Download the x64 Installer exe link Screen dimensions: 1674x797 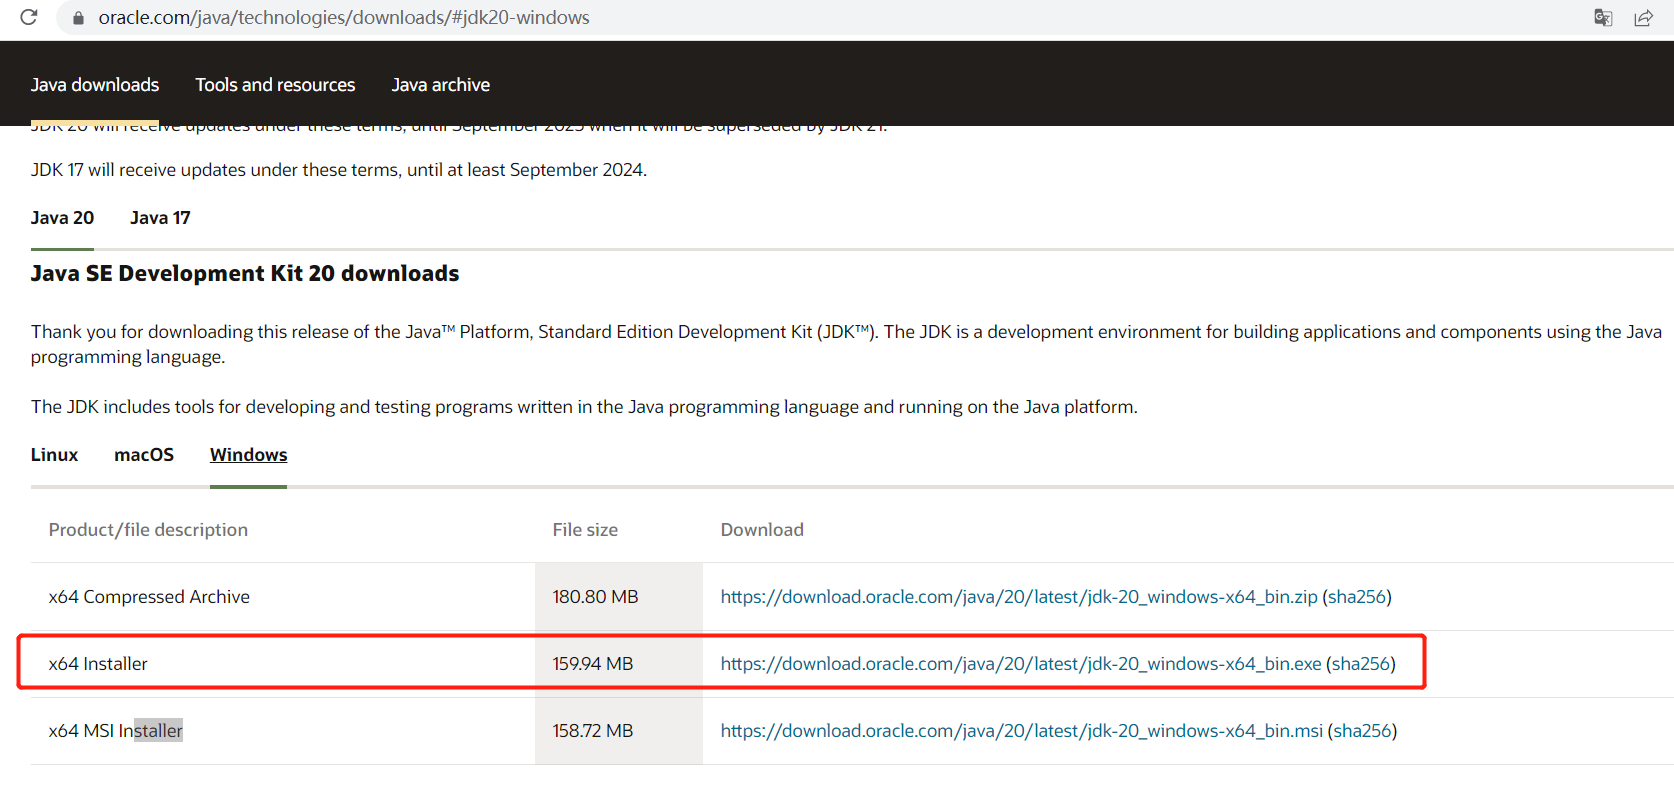tap(1020, 664)
